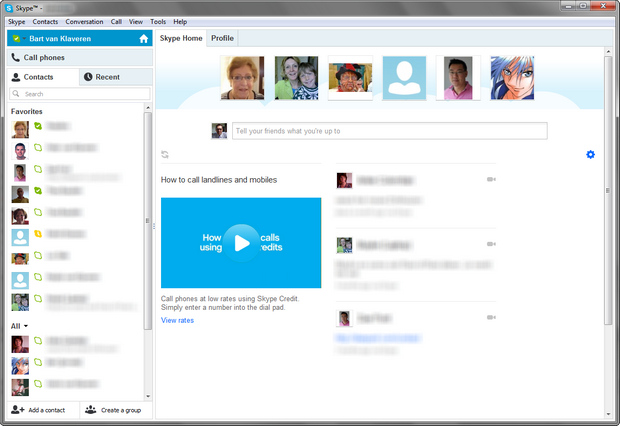Viewport: 620px width, 426px height.
Task: Click the refresh icon above the feed
Action: point(165,154)
